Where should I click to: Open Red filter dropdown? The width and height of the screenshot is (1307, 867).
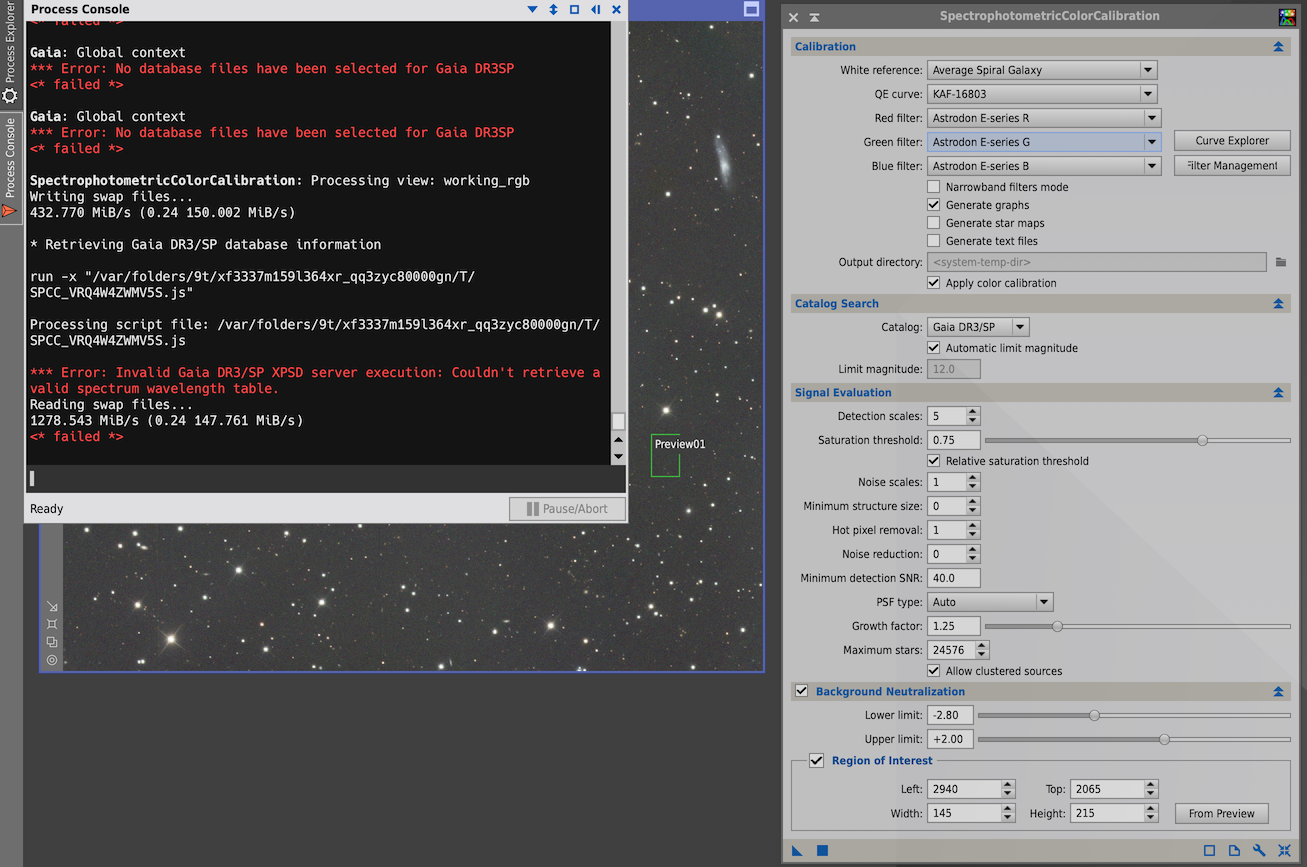[x=1044, y=118]
